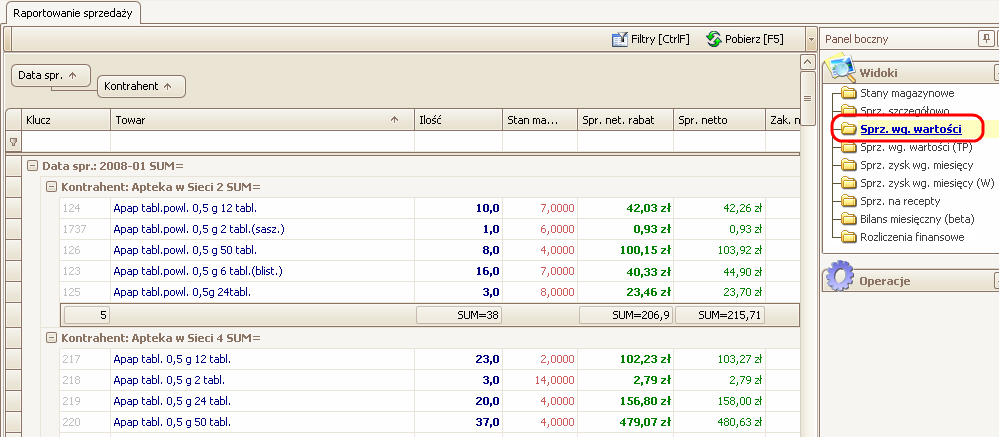Click folder icon of Stany magazynowe

[848, 94]
